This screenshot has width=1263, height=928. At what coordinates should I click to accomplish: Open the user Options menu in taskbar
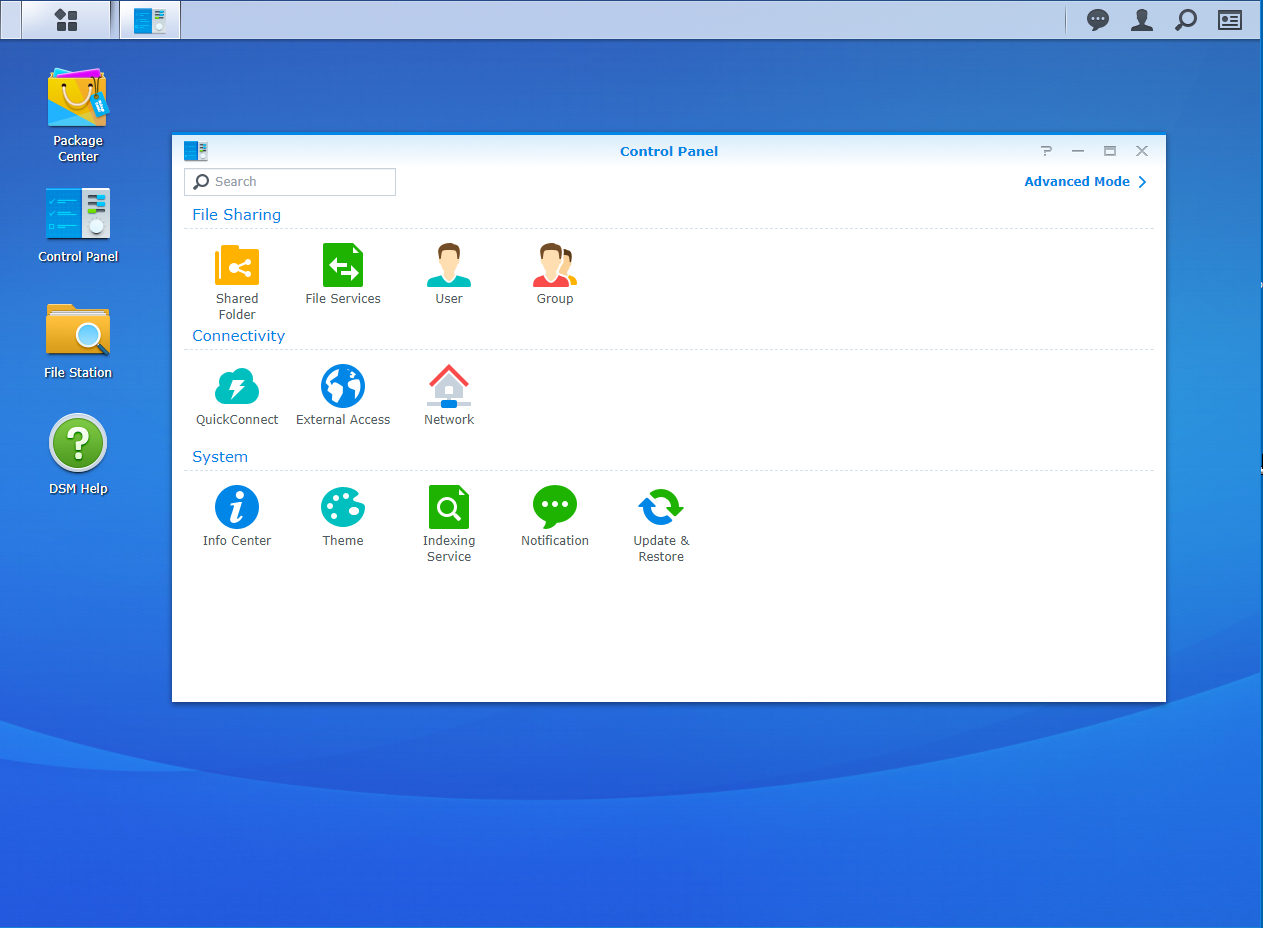tap(1142, 20)
